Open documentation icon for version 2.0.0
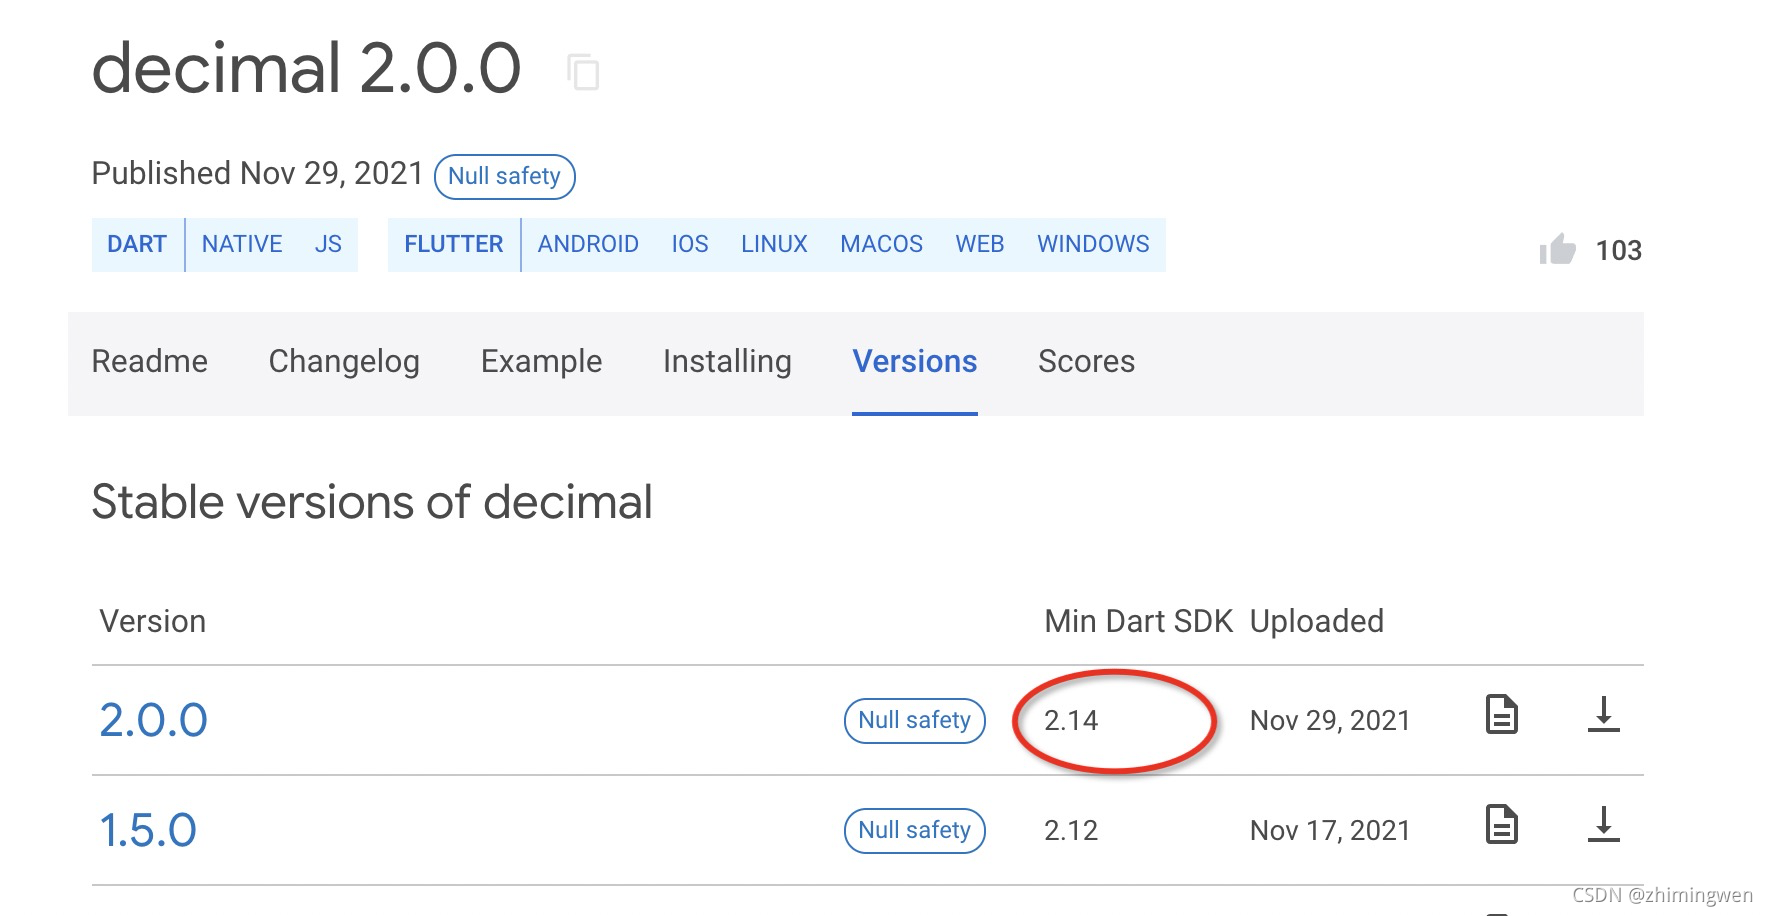The height and width of the screenshot is (916, 1768). coord(1501,714)
